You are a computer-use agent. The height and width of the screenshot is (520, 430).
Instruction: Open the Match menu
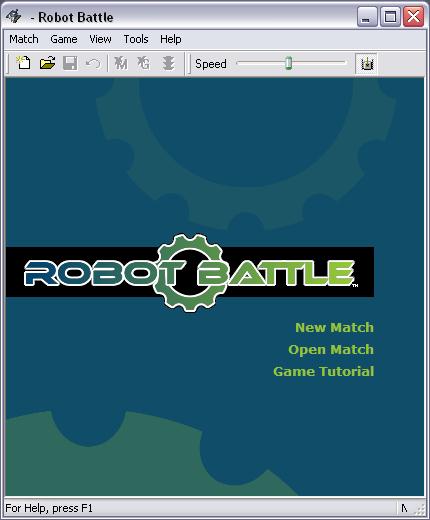click(24, 39)
